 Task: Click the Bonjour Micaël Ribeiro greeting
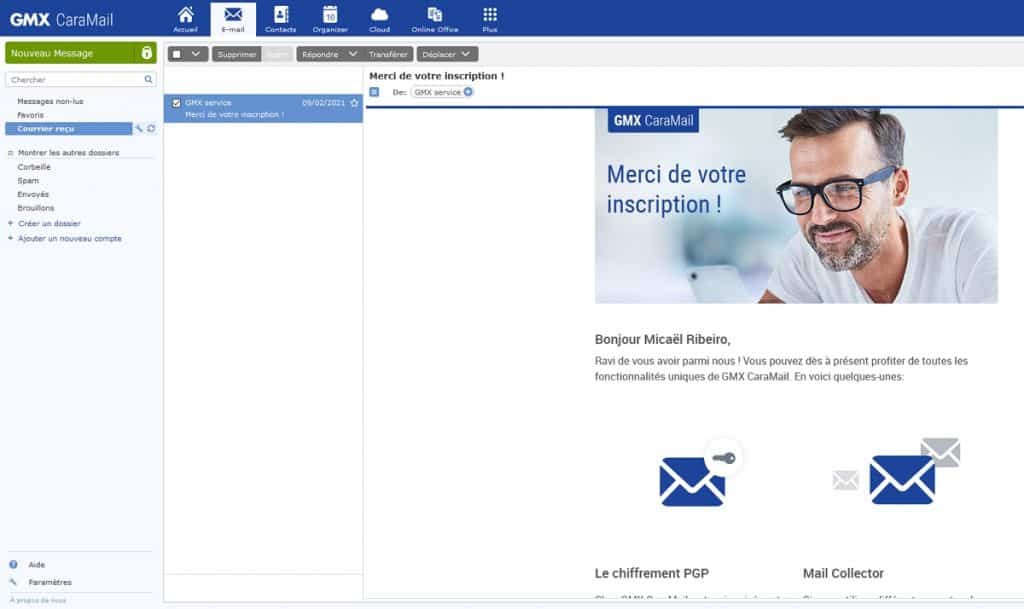(x=662, y=339)
